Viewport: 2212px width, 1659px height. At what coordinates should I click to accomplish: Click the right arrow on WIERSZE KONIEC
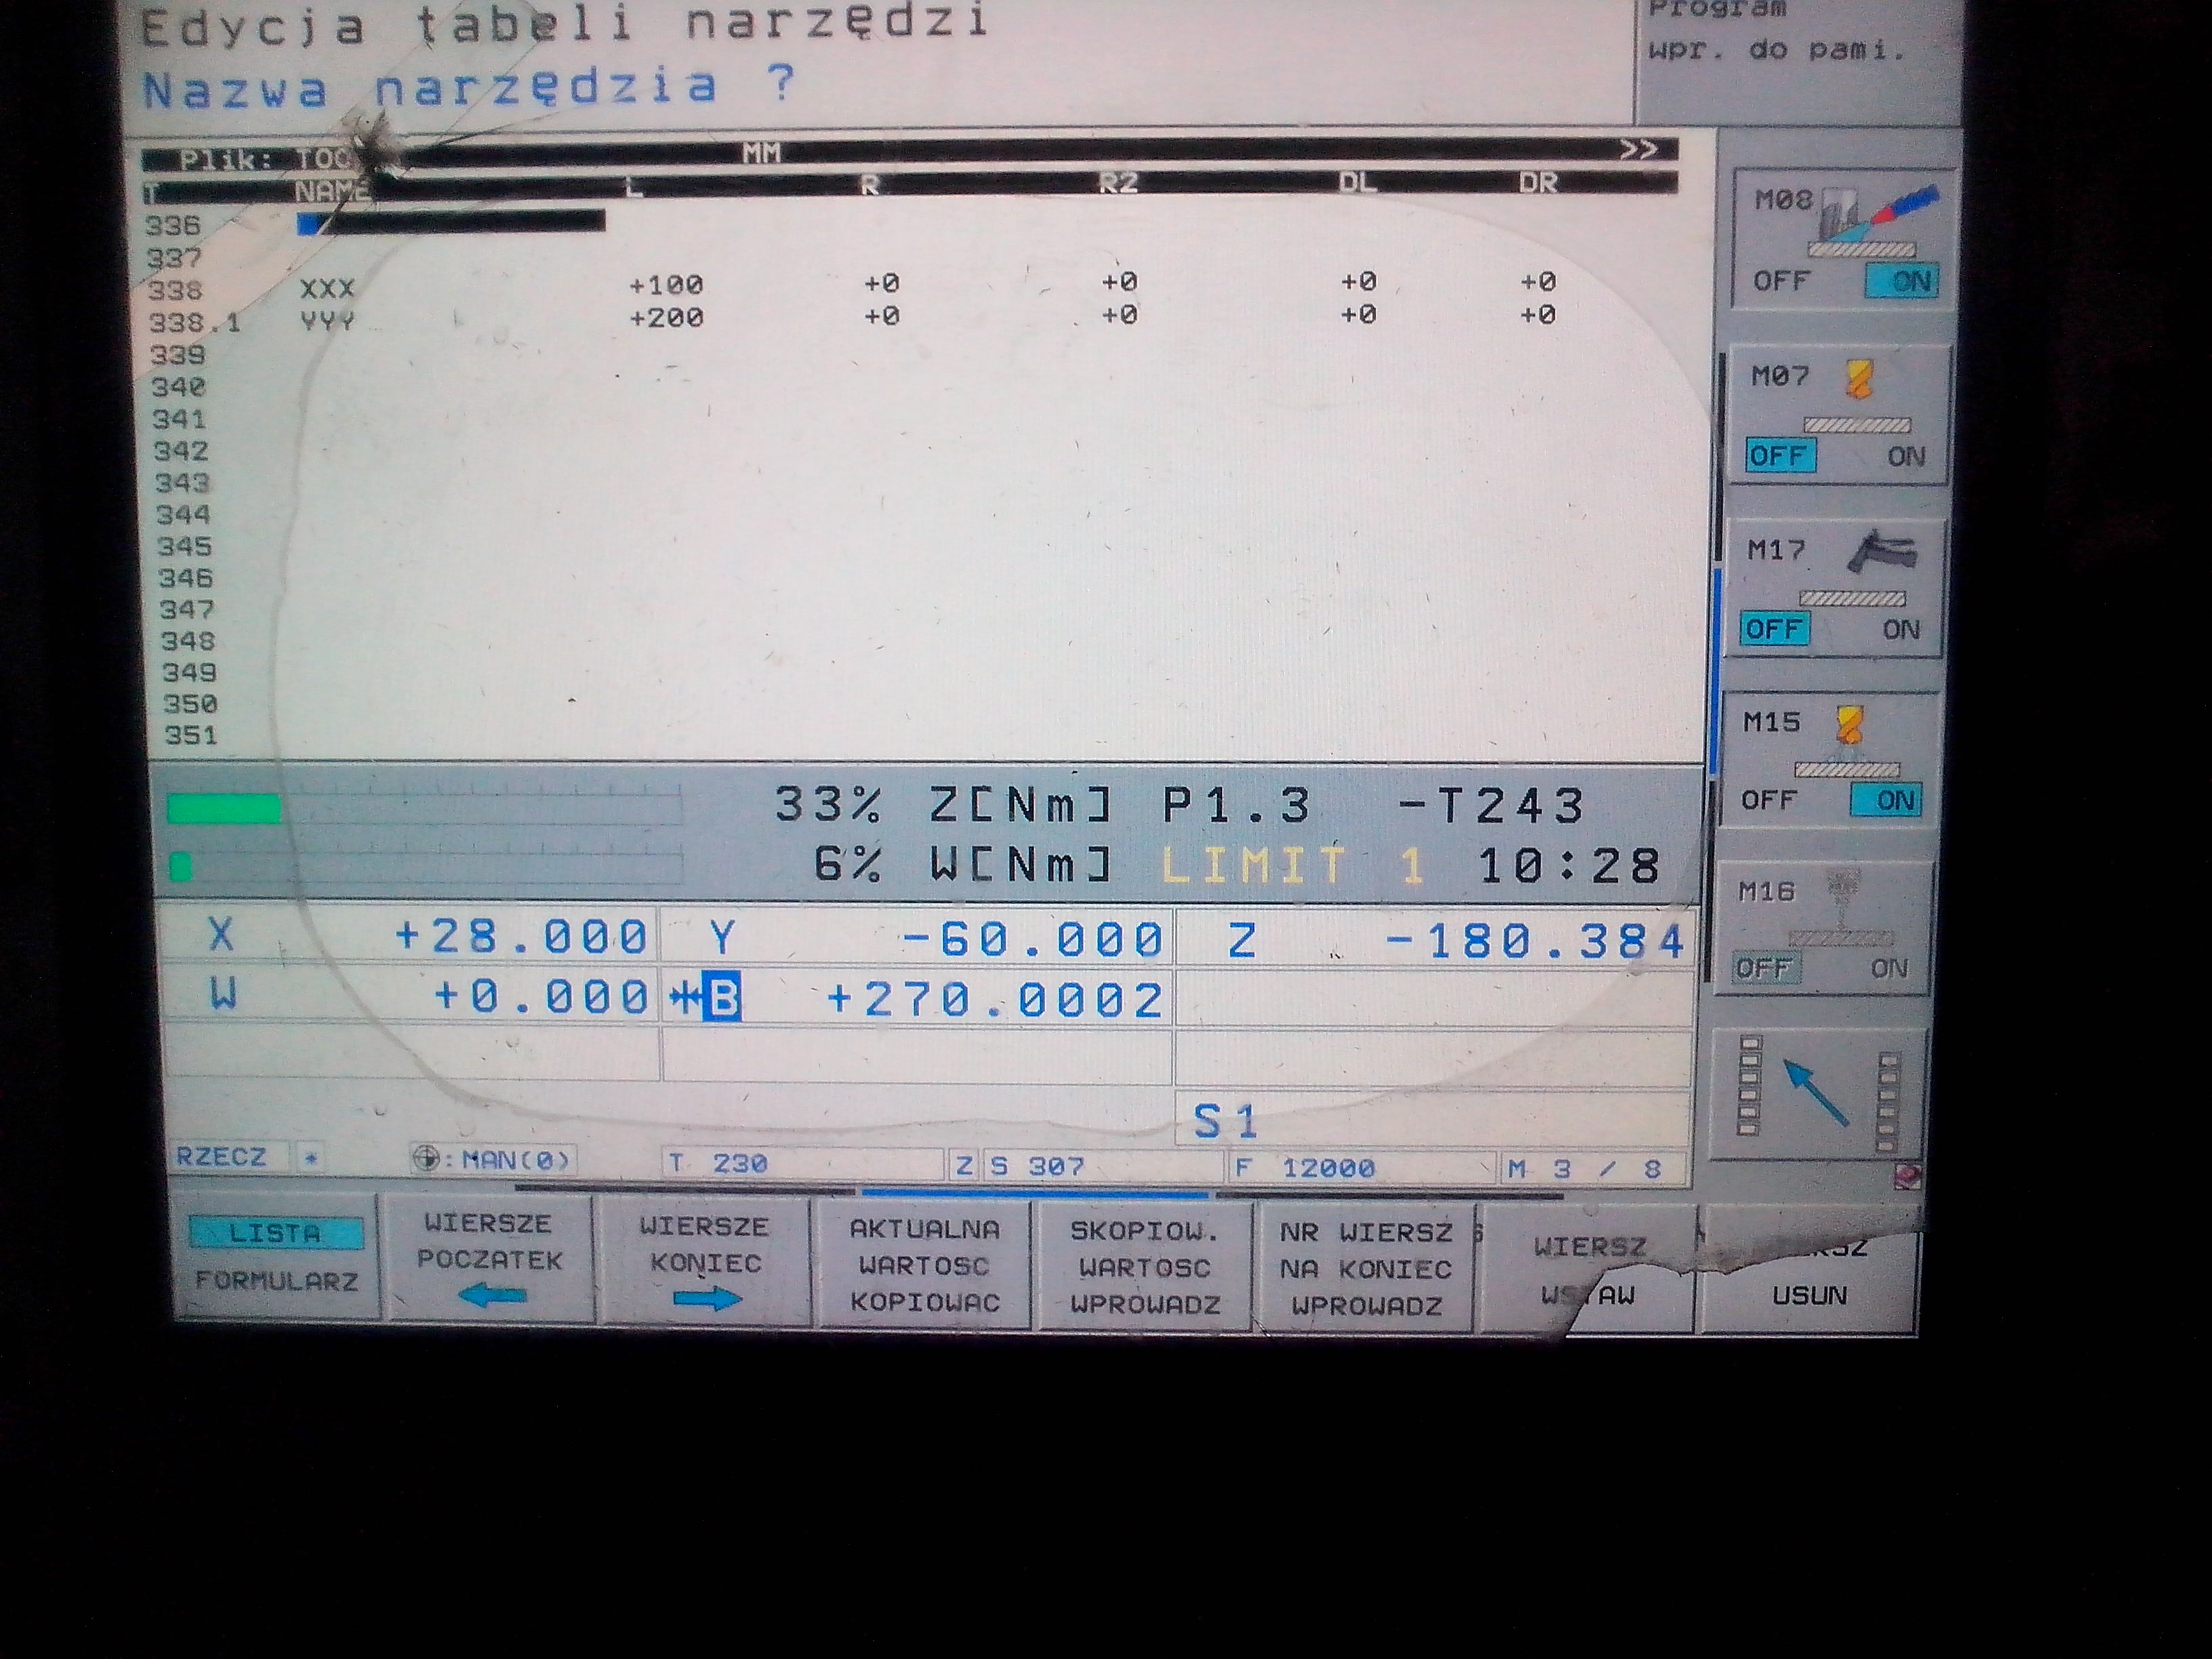pyautogui.click(x=707, y=1299)
